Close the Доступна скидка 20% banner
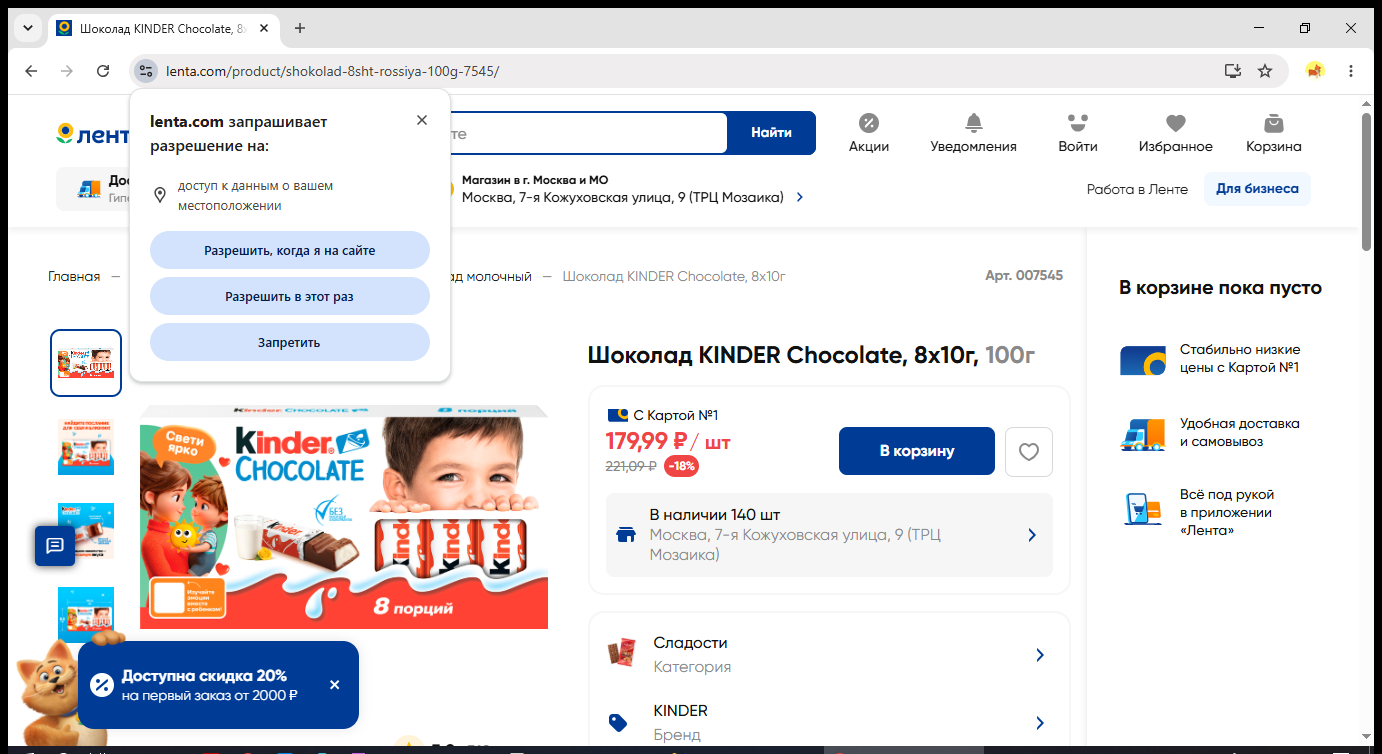Image resolution: width=1382 pixels, height=754 pixels. coord(335,685)
